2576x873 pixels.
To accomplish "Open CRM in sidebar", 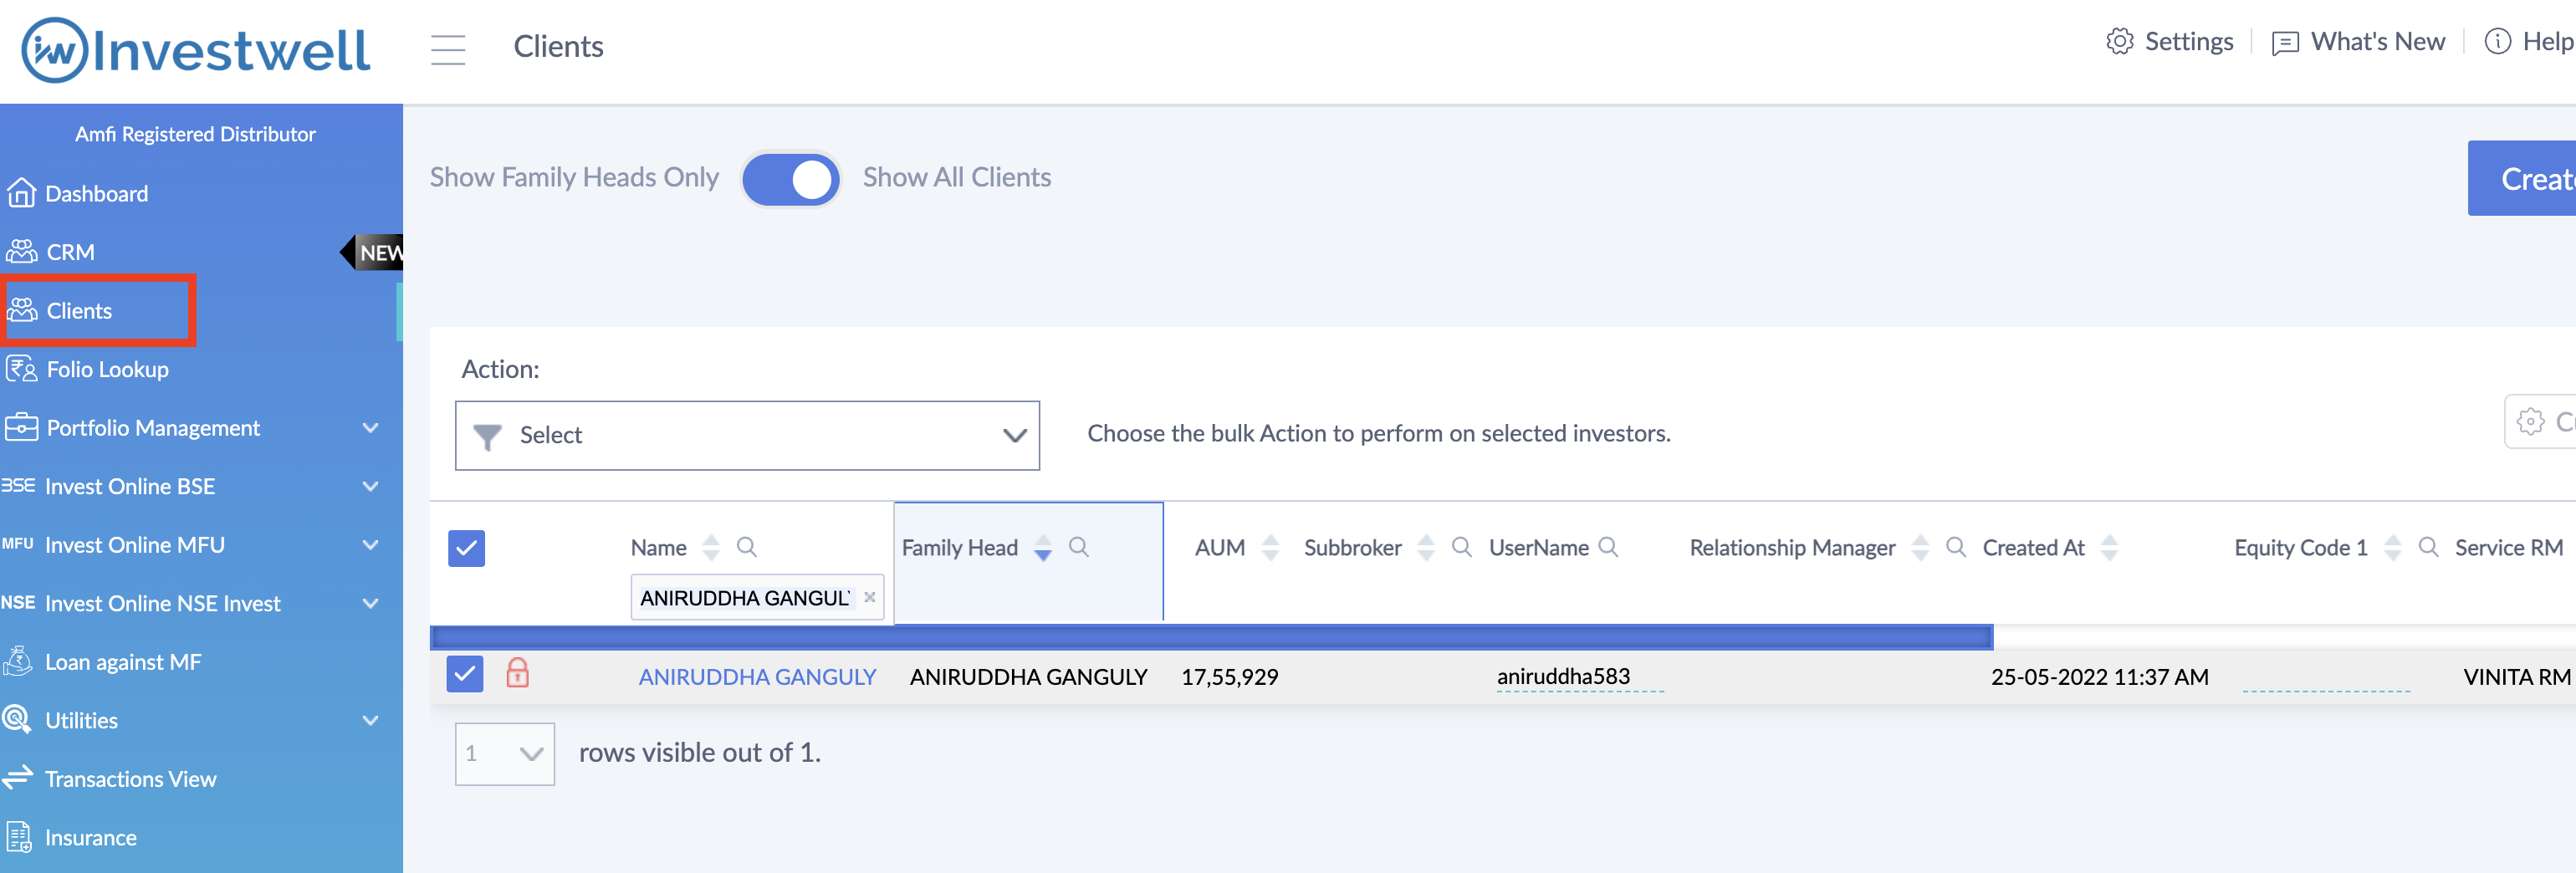I will coord(70,252).
